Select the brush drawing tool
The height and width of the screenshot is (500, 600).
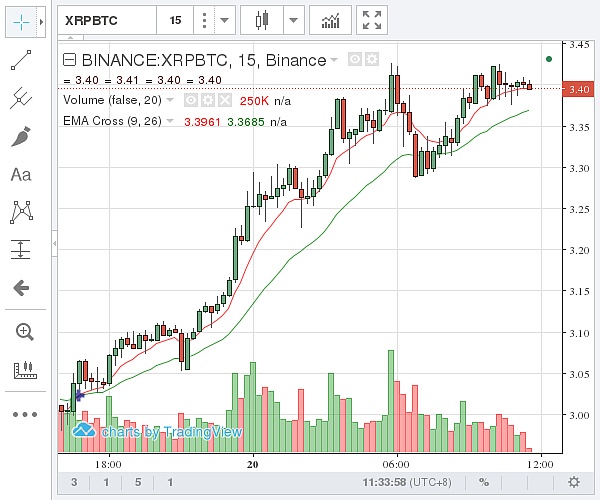pos(21,137)
